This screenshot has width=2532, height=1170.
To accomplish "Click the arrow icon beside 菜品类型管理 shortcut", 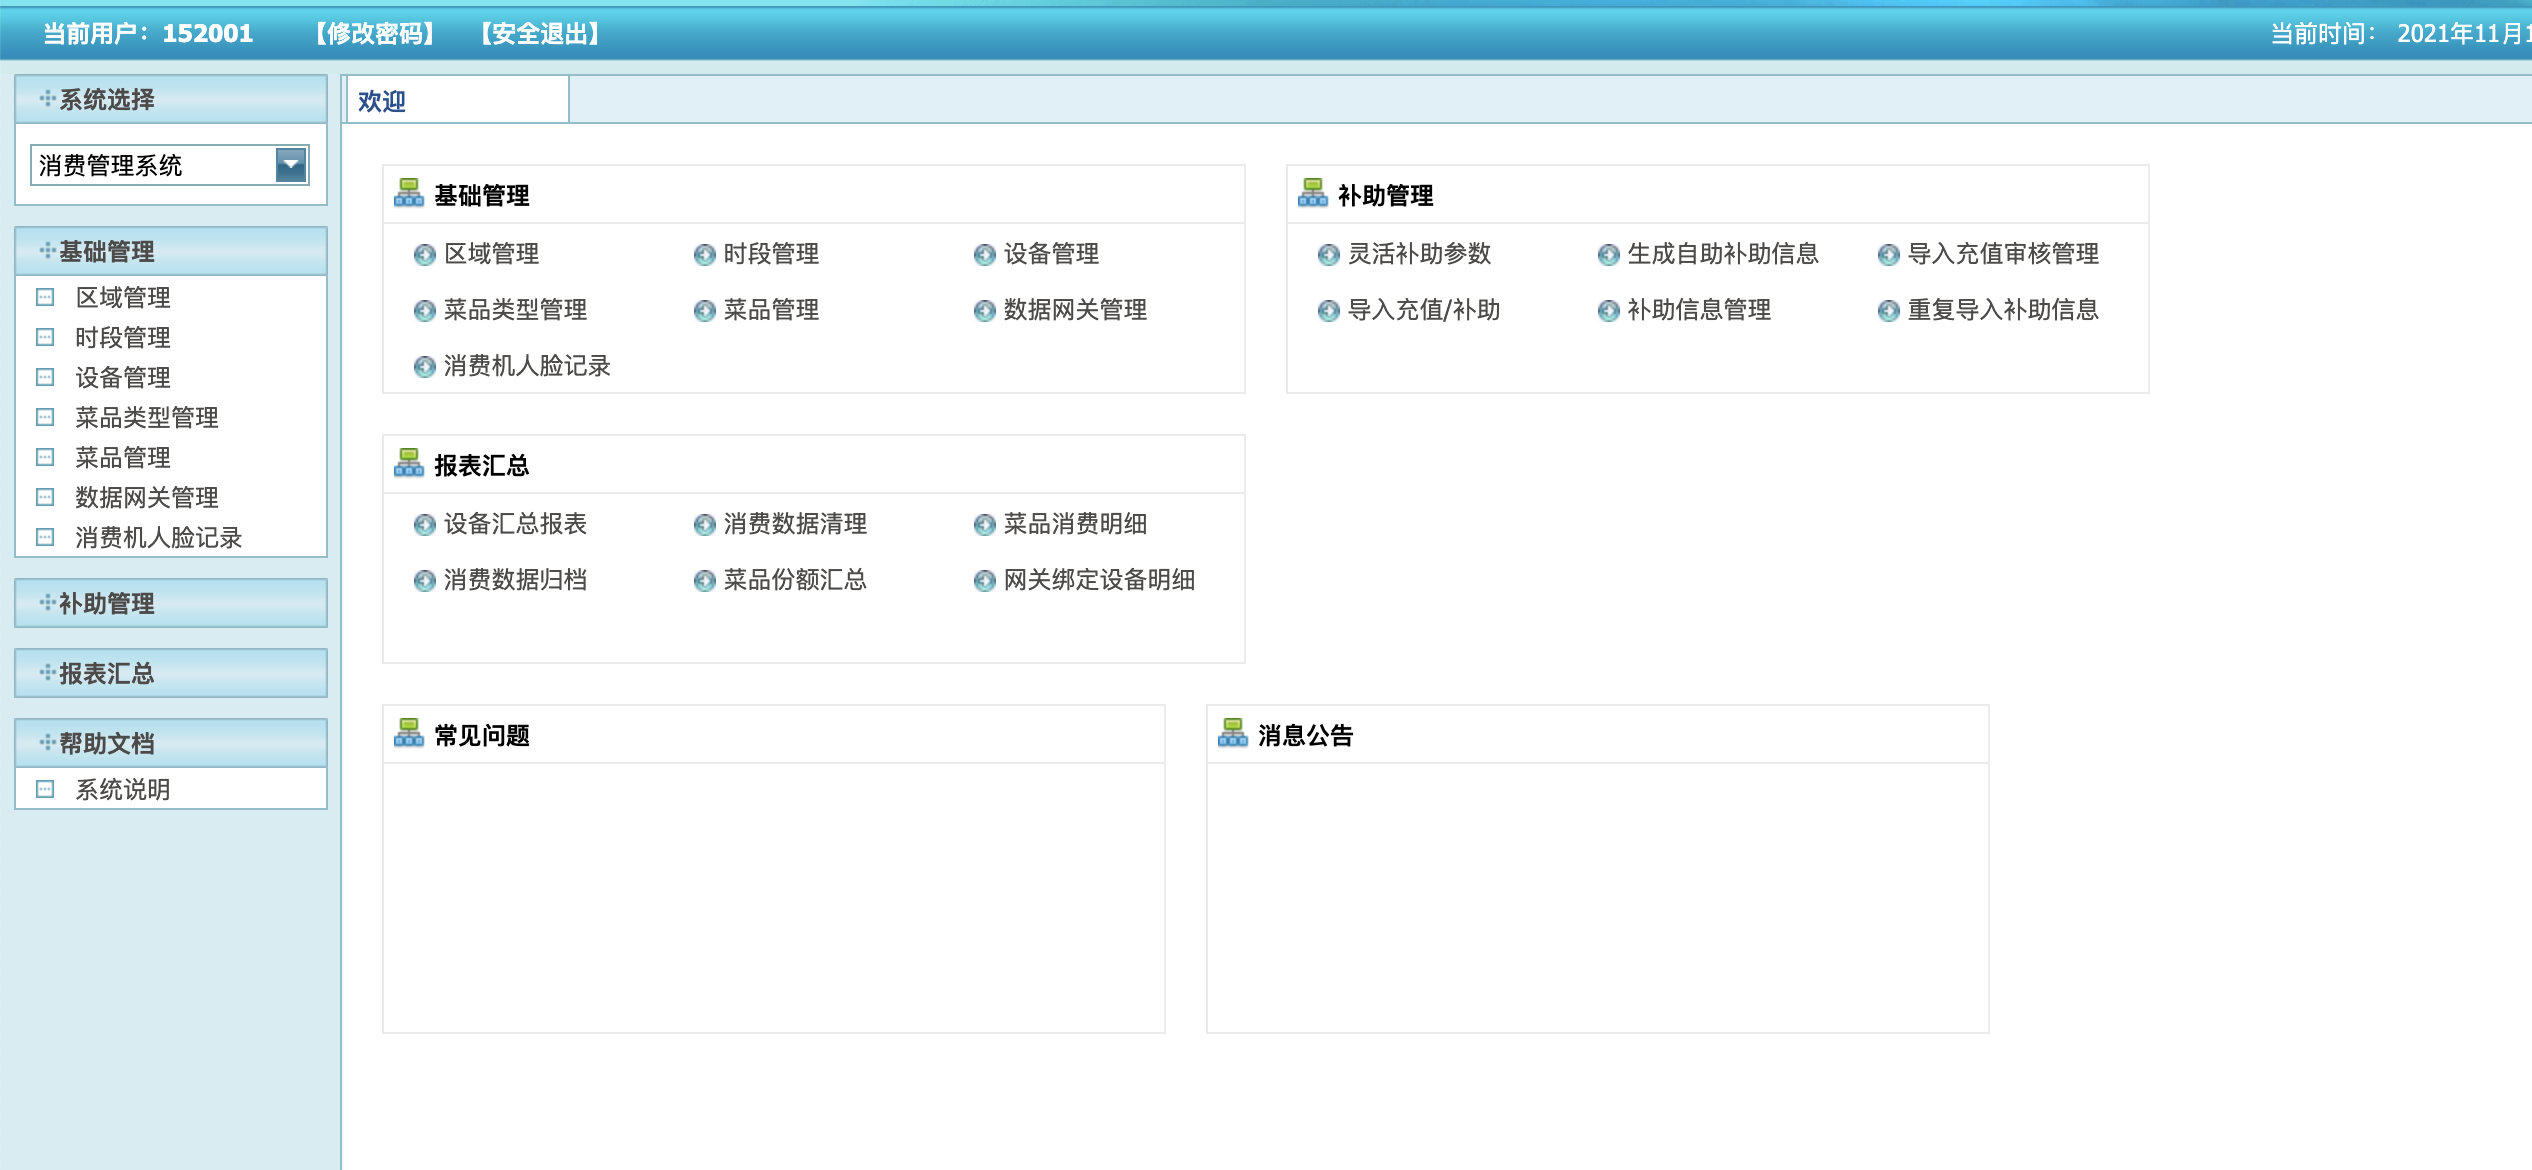I will pos(424,311).
